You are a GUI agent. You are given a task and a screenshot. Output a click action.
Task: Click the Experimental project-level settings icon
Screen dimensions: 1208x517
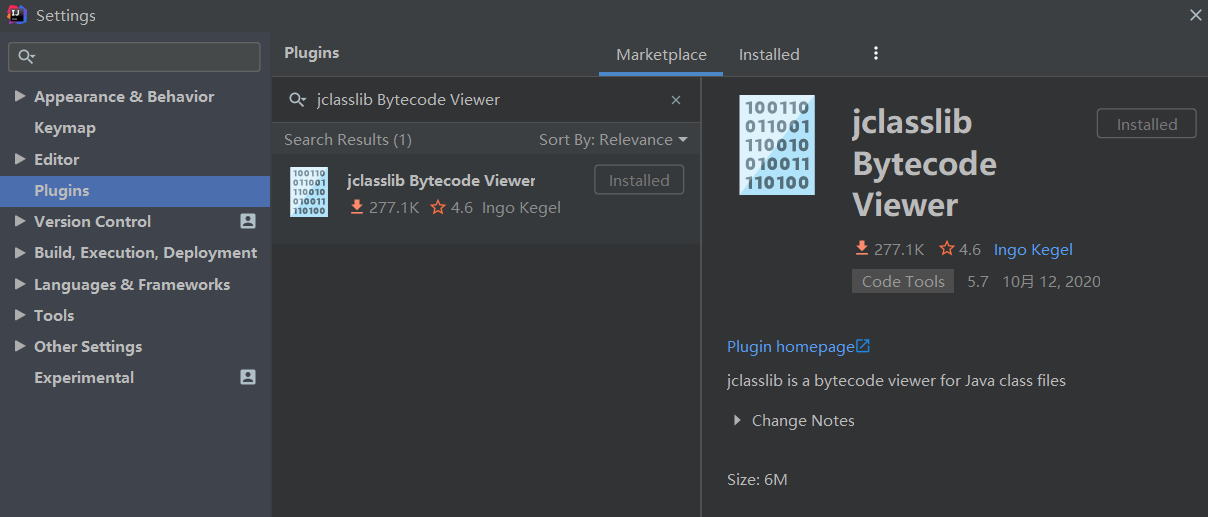tap(248, 377)
